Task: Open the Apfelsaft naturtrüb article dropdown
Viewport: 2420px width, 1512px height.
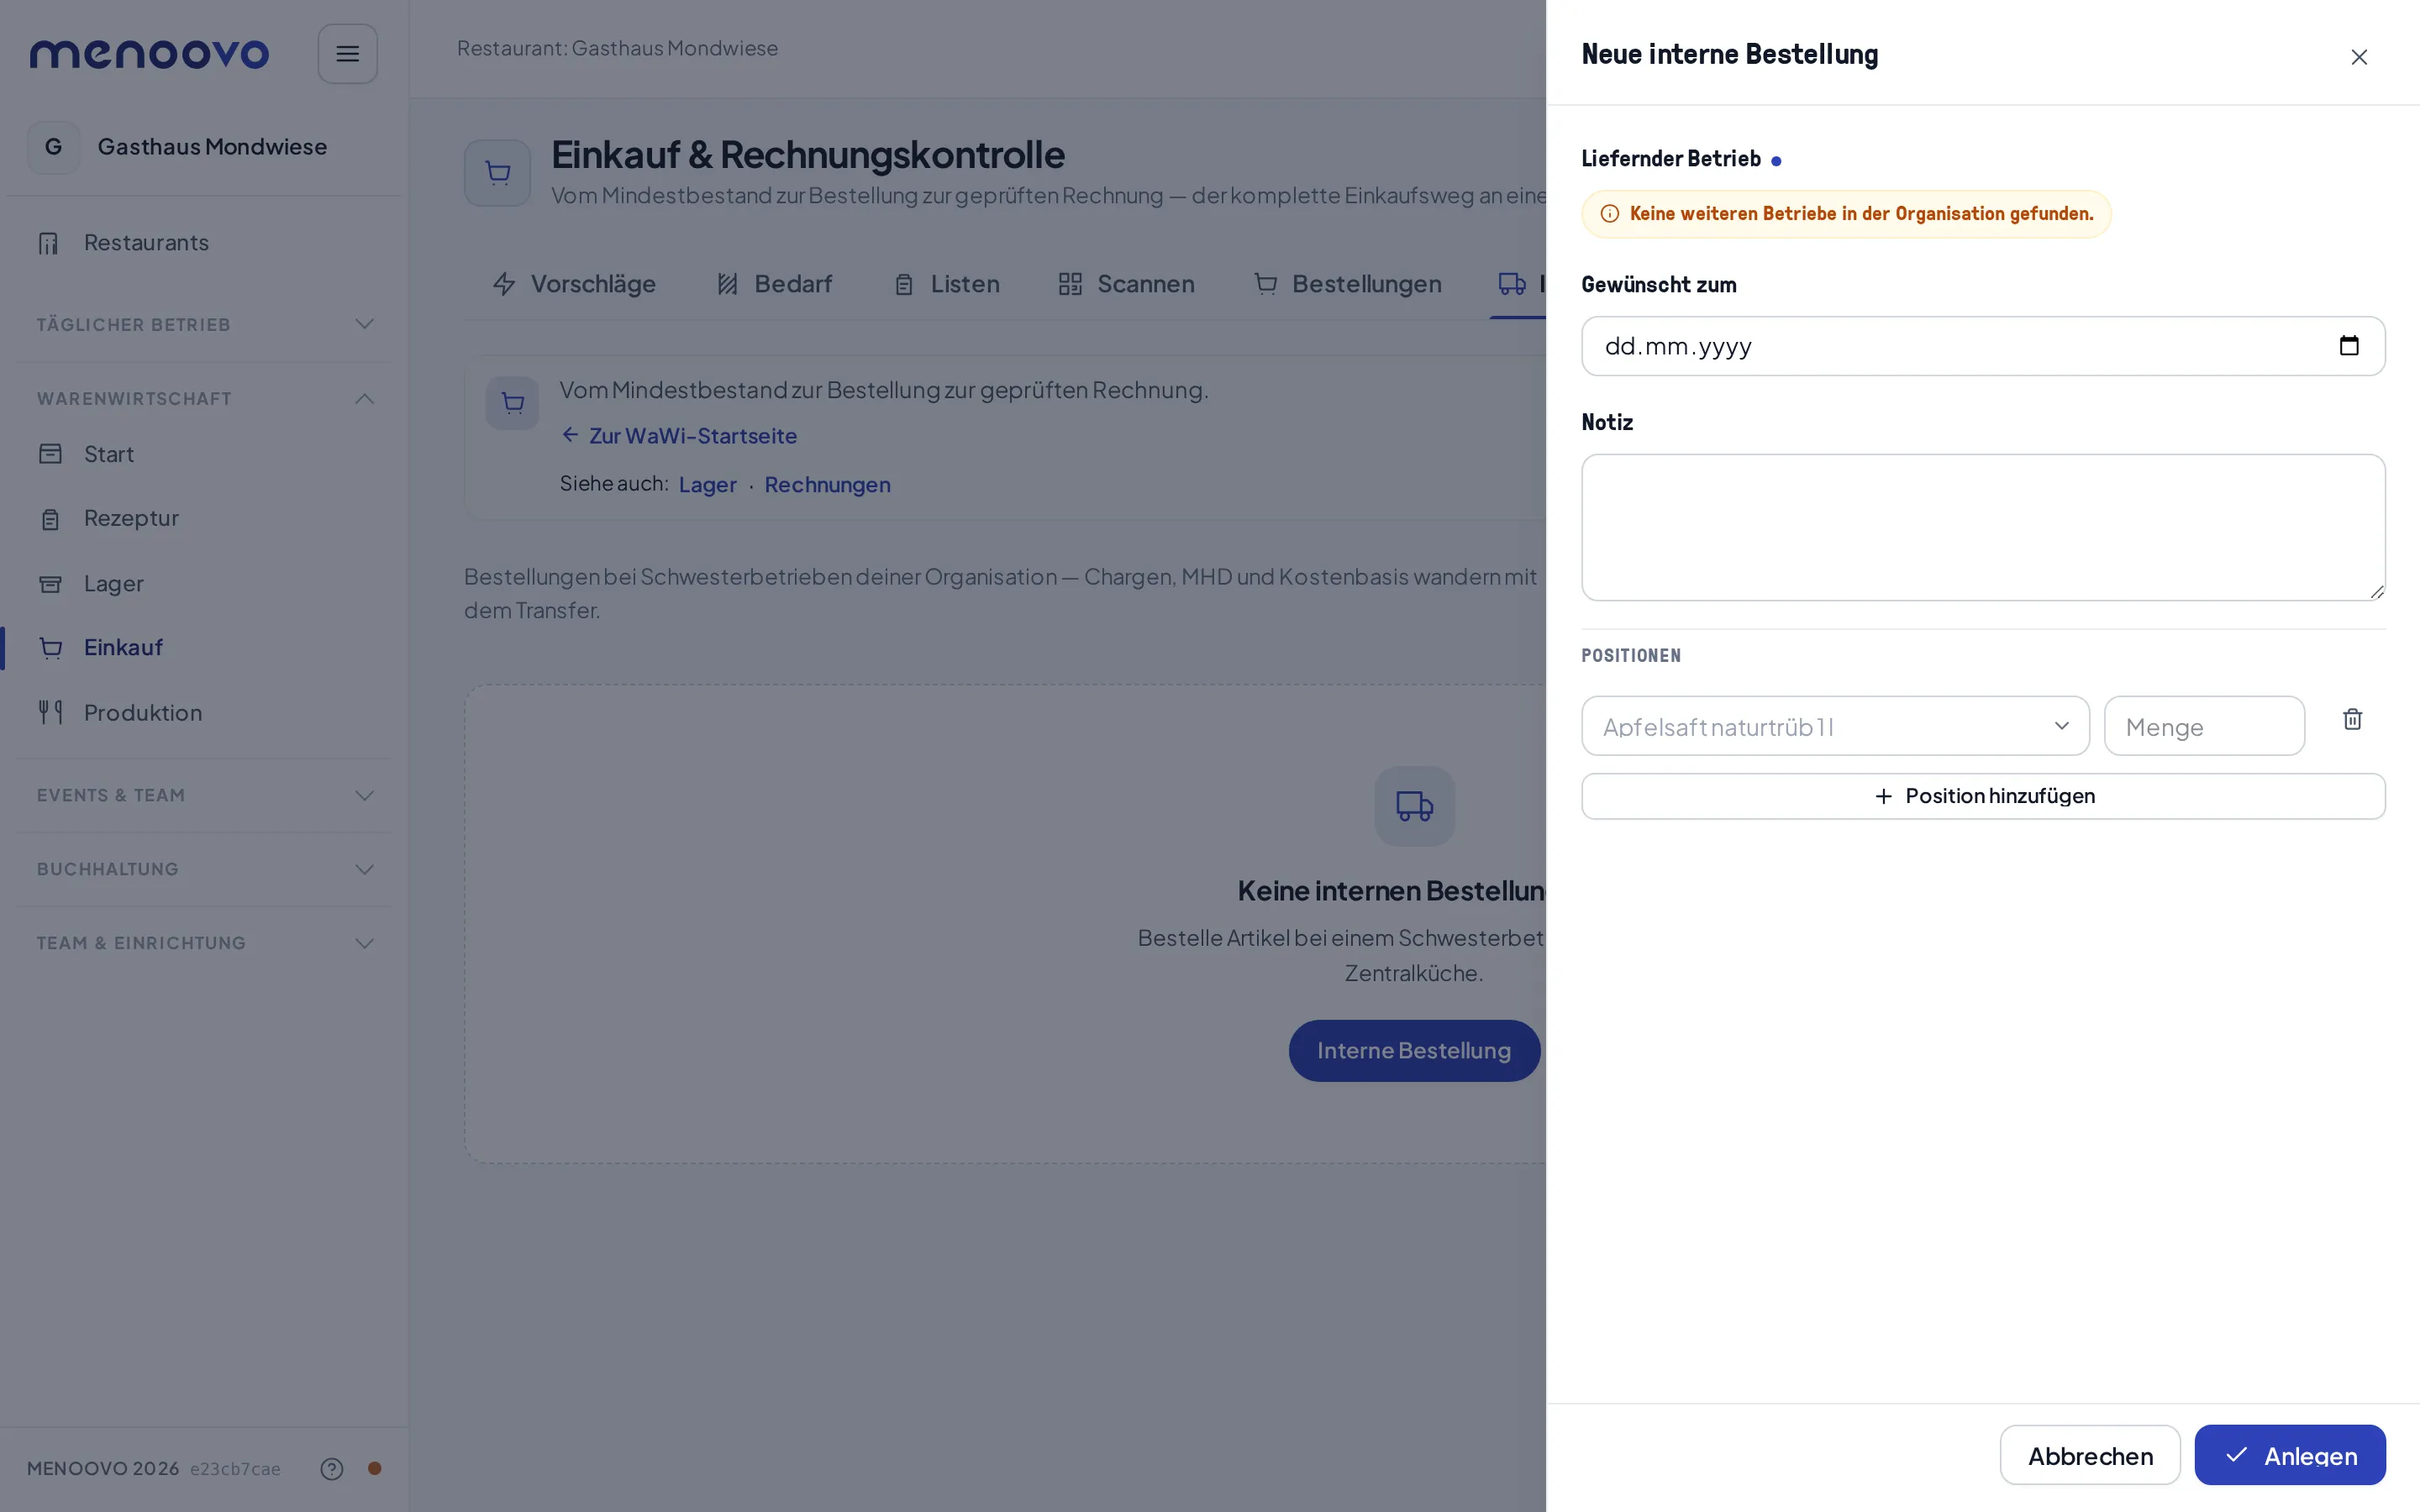Action: 1835,726
